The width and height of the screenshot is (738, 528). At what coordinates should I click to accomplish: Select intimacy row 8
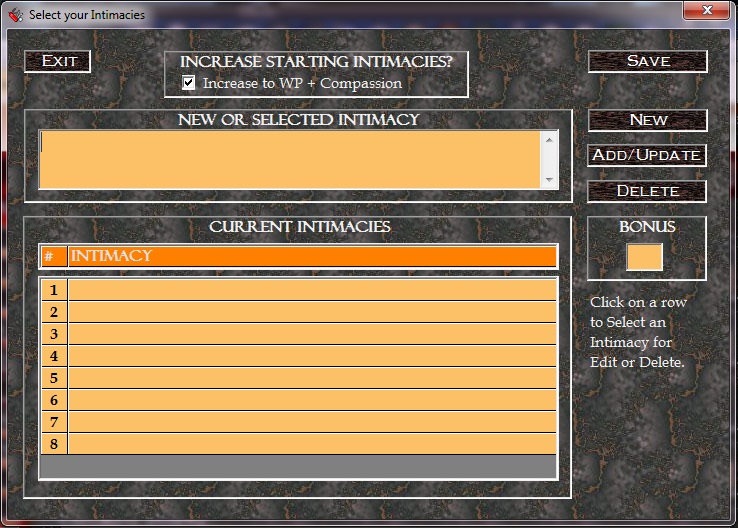point(298,444)
